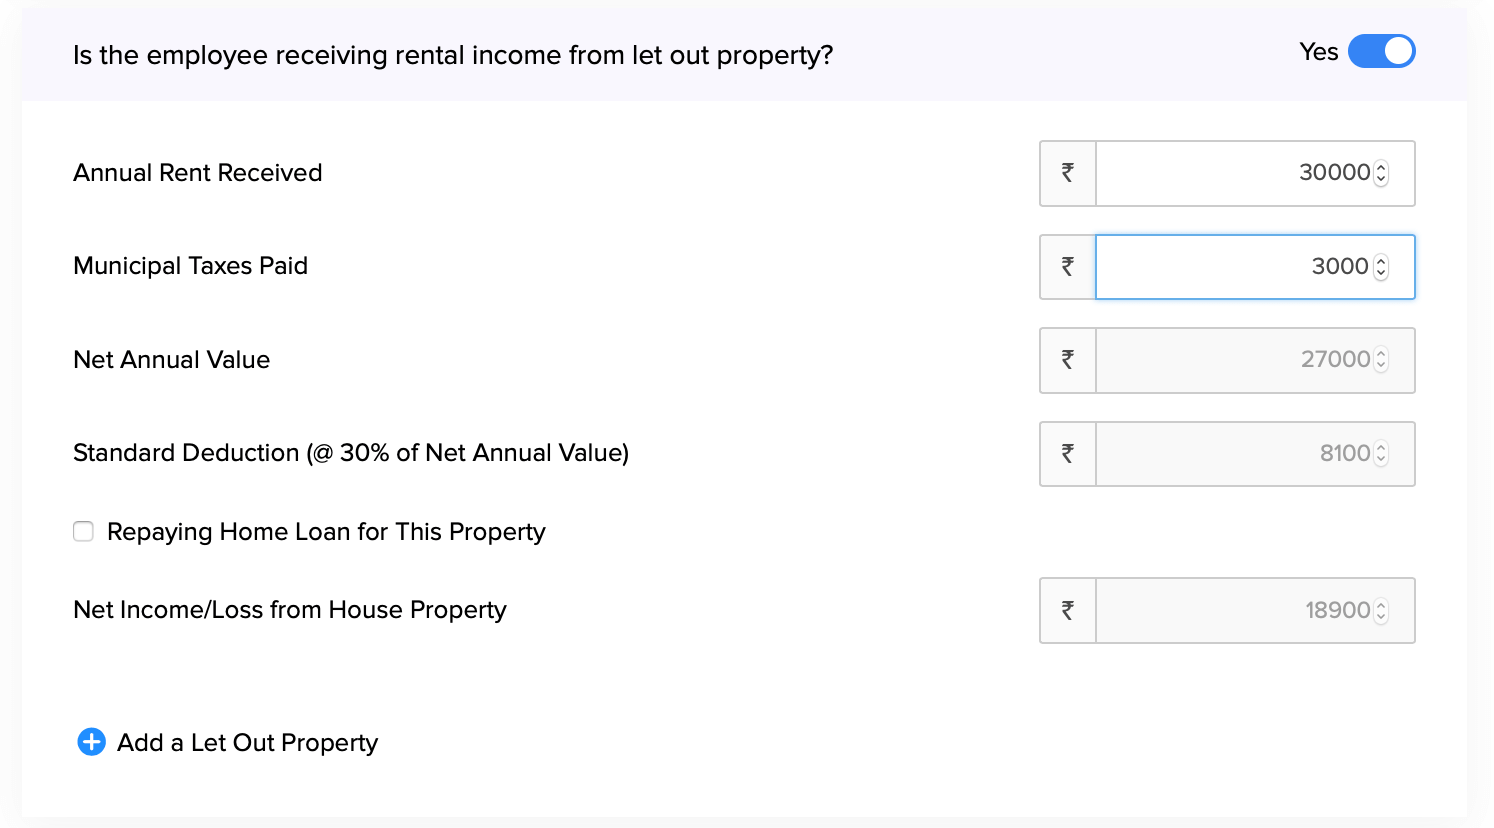
Task: Click the plus icon beside Add a Let Out Property
Action: tap(91, 742)
